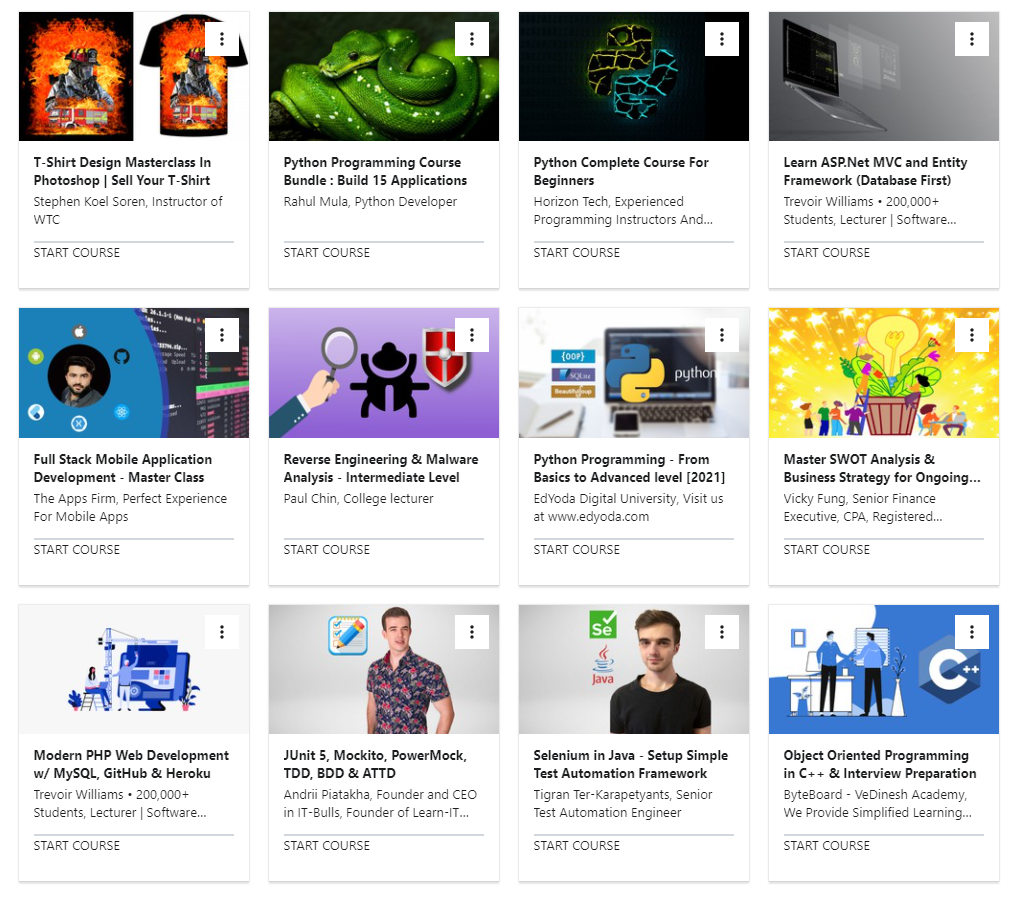Open title Learn ASP.Net MVC and Entity Framework
1020x901 pixels.
click(875, 171)
